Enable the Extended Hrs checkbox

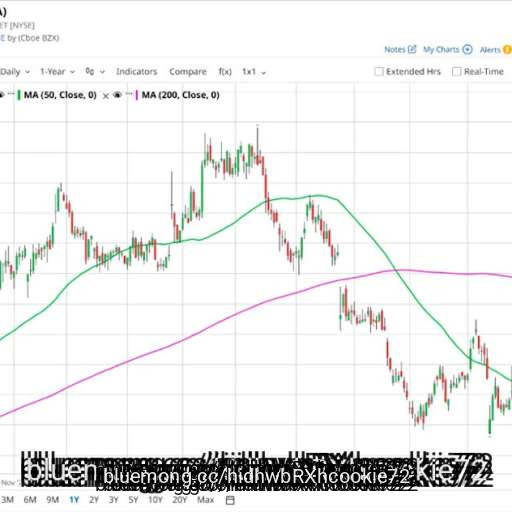tap(379, 71)
